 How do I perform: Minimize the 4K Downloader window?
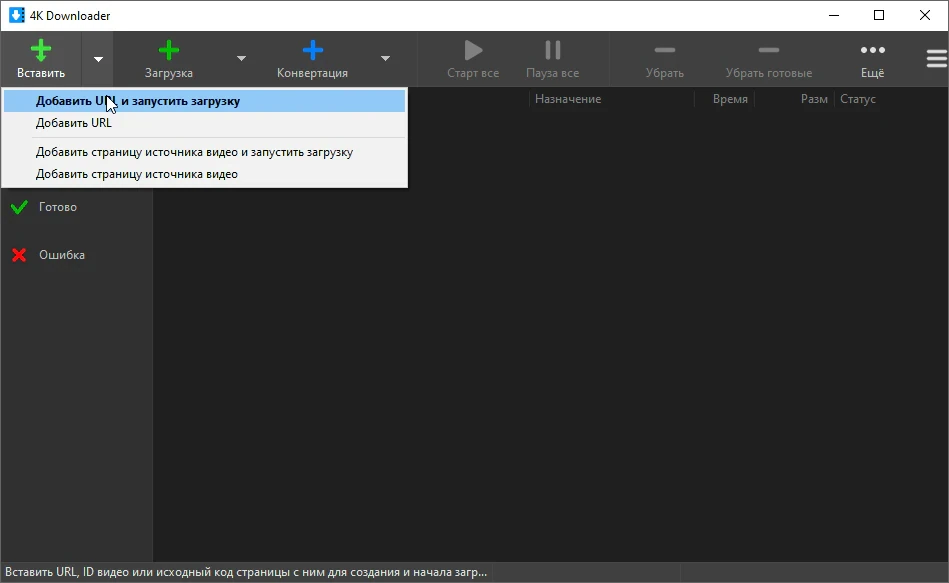point(834,15)
